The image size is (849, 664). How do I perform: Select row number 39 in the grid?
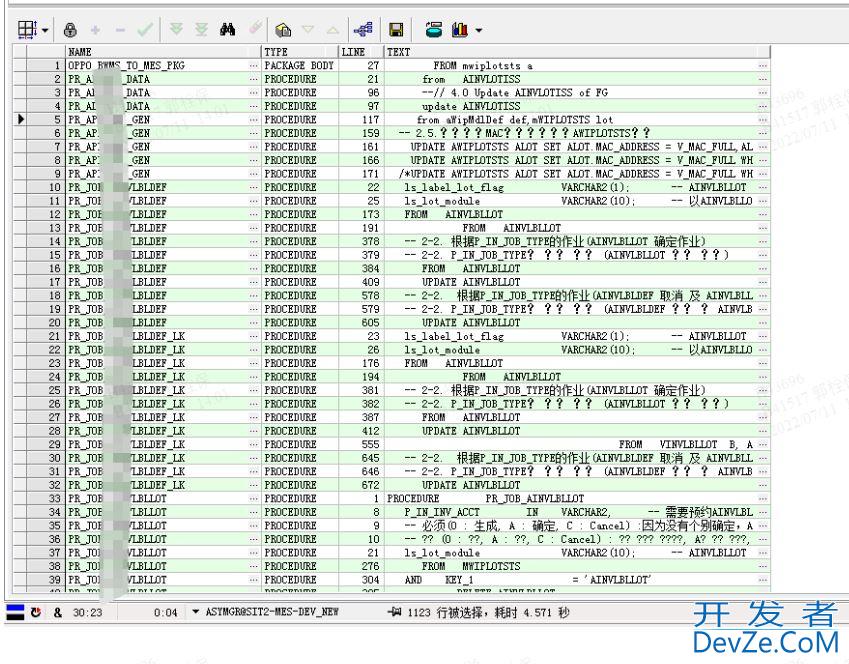click(x=46, y=580)
